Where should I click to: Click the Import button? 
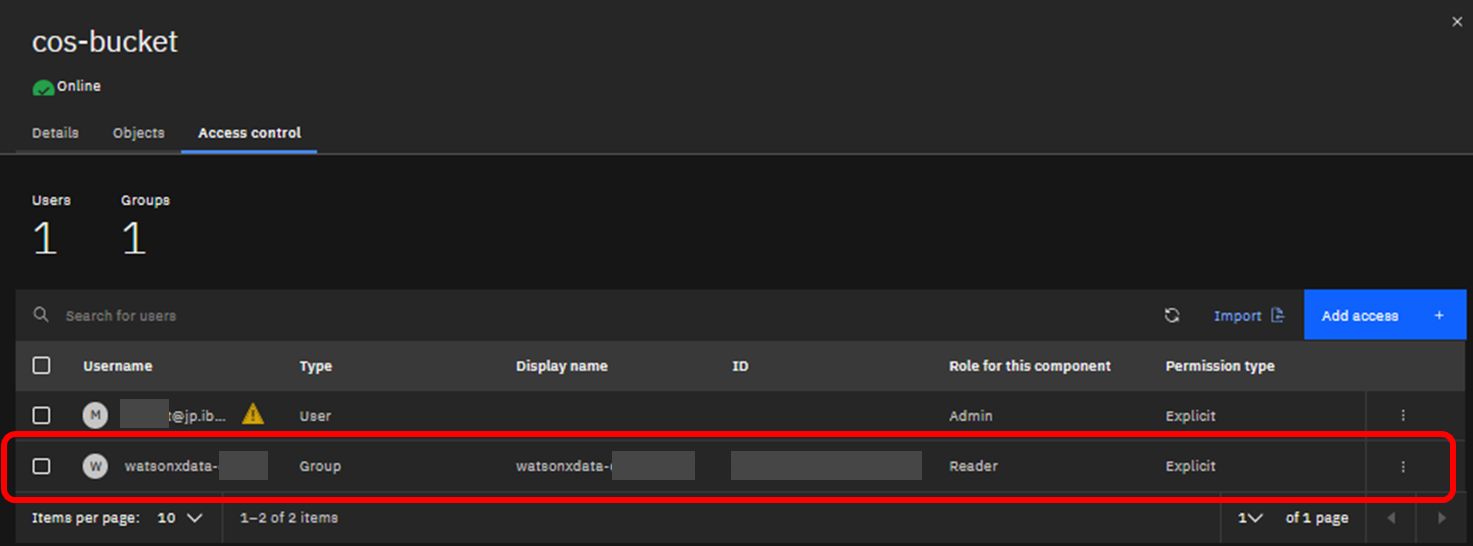1248,315
